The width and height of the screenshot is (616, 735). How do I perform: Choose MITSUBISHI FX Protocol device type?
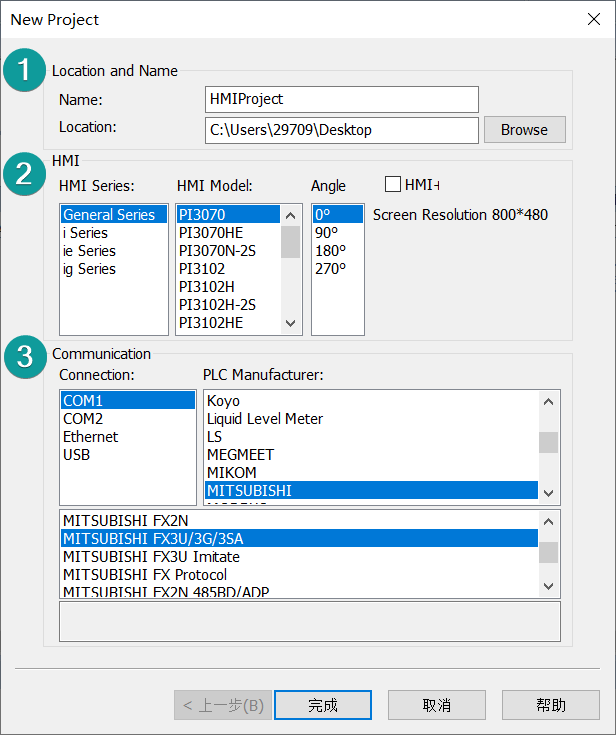(145, 575)
